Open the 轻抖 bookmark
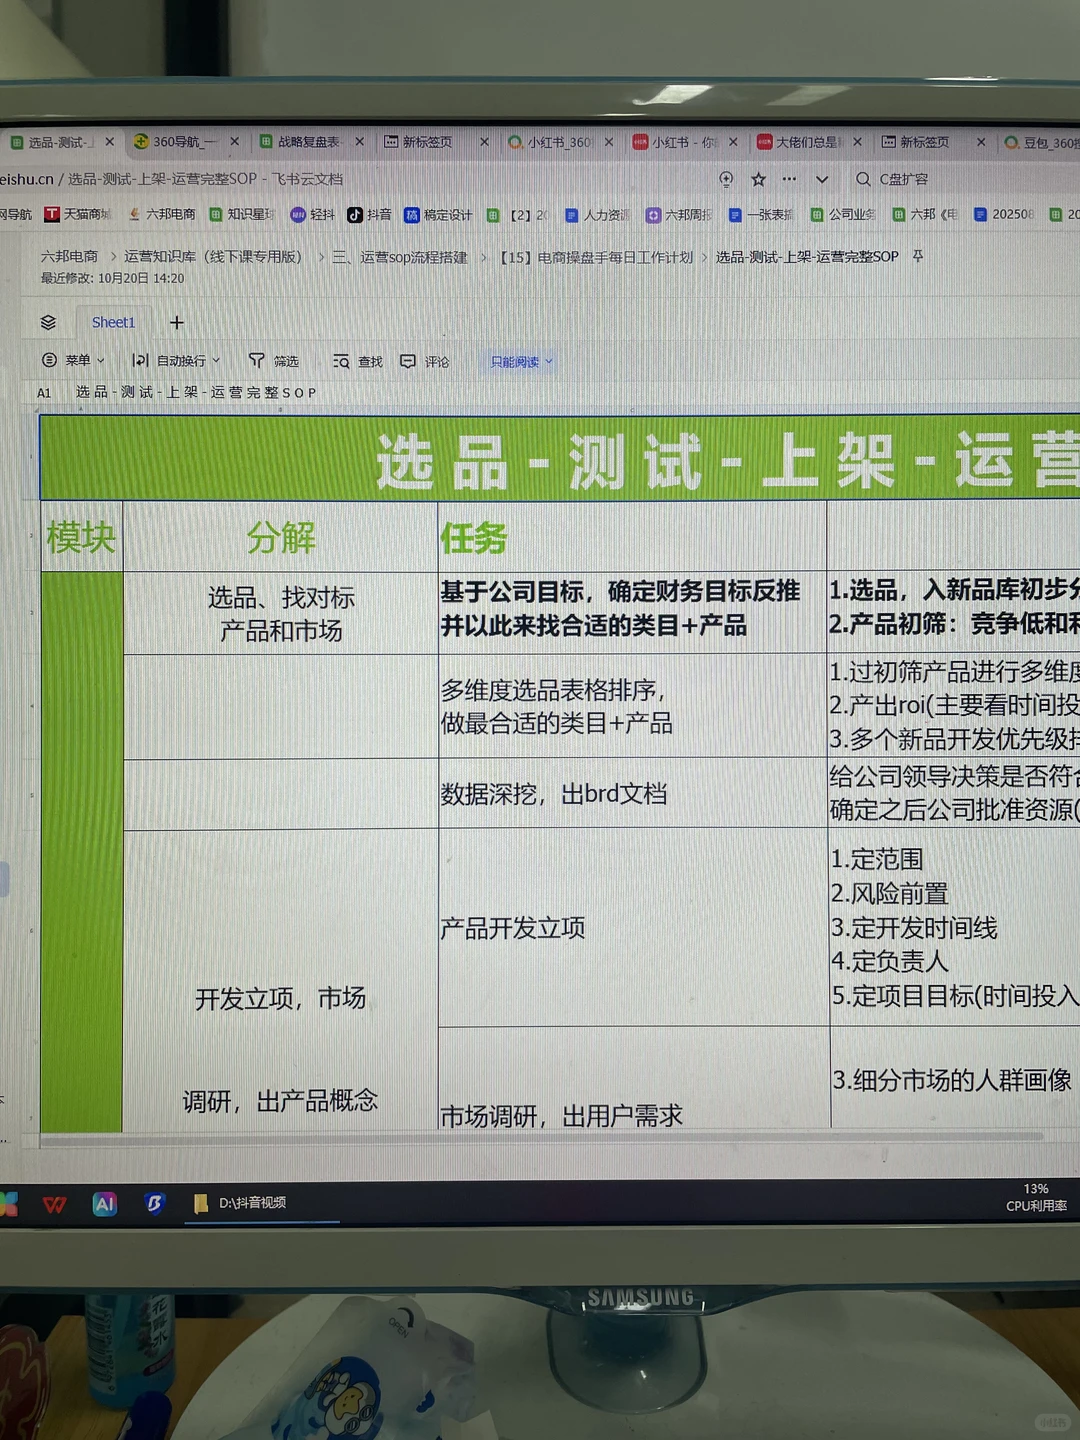The width and height of the screenshot is (1080, 1440). 312,214
